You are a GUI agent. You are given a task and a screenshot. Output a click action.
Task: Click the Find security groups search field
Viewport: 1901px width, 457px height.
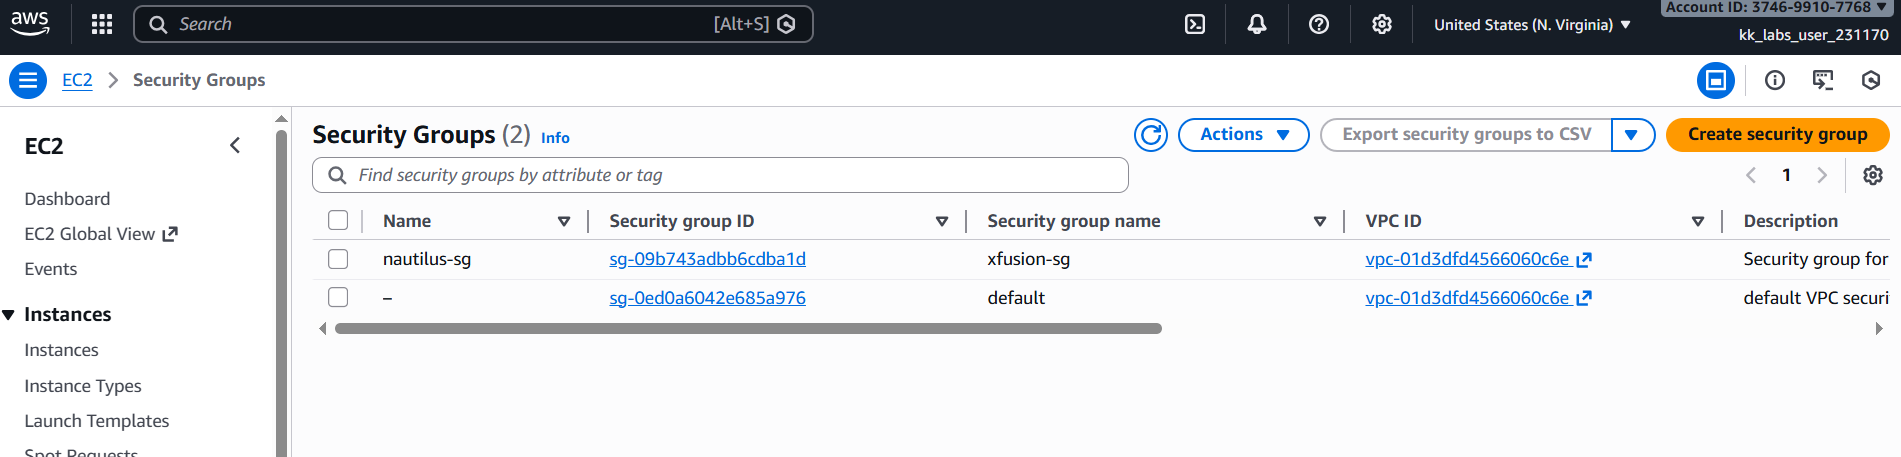[x=720, y=175]
